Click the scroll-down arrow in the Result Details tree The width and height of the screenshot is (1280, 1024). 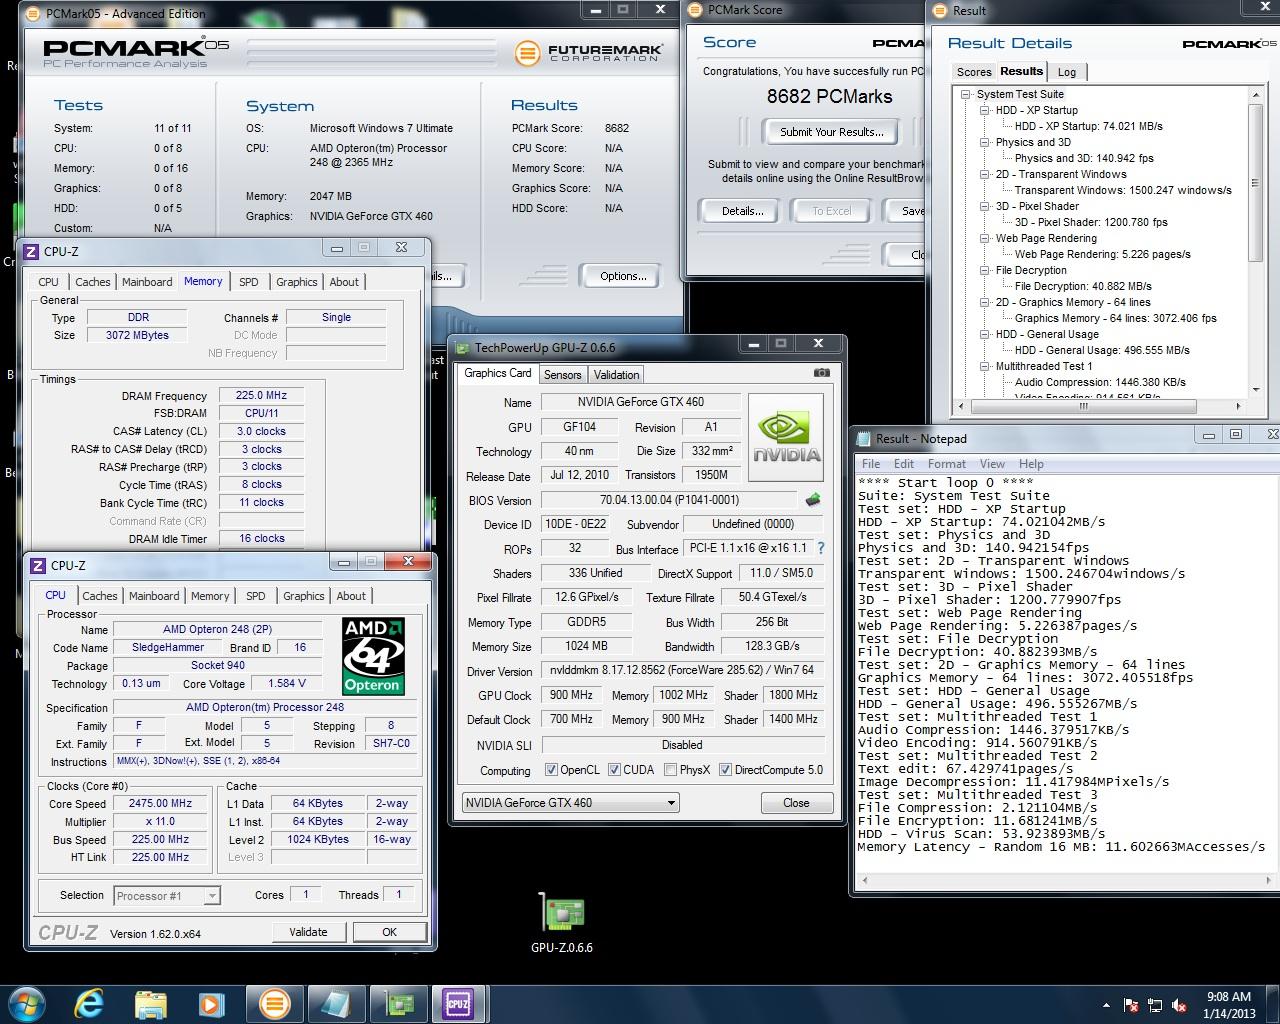pos(1255,391)
